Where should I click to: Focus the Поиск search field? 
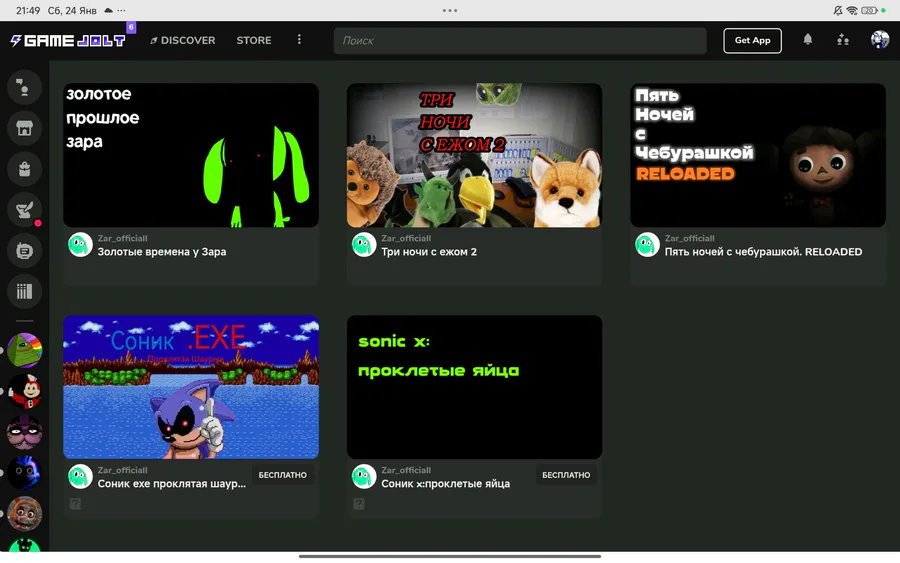click(520, 41)
